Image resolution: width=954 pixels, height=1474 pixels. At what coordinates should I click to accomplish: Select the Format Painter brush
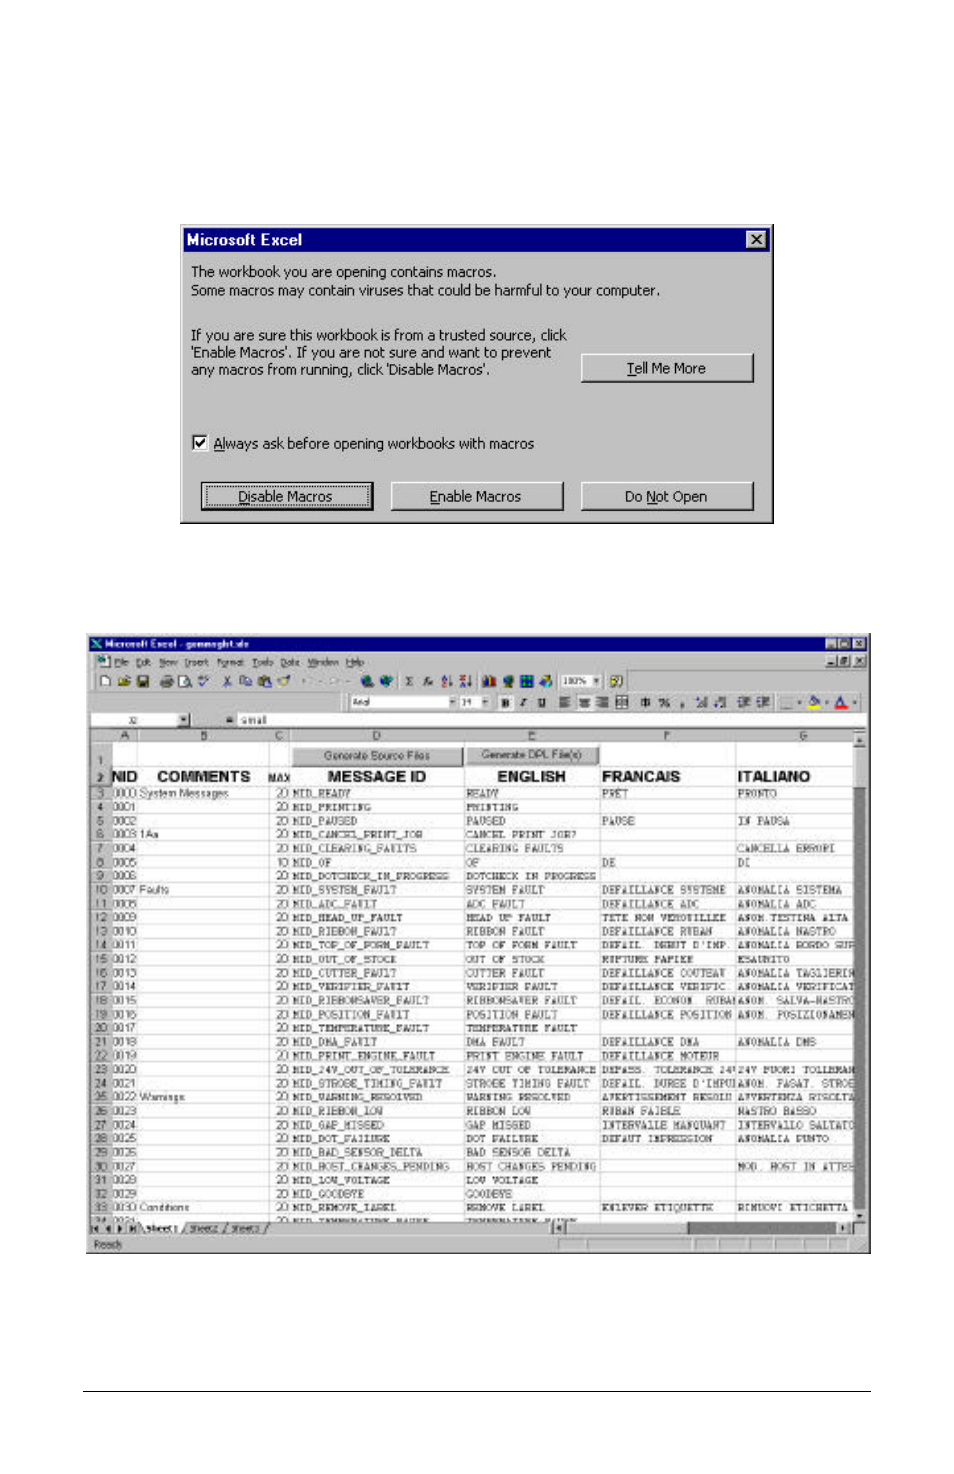pos(283,681)
